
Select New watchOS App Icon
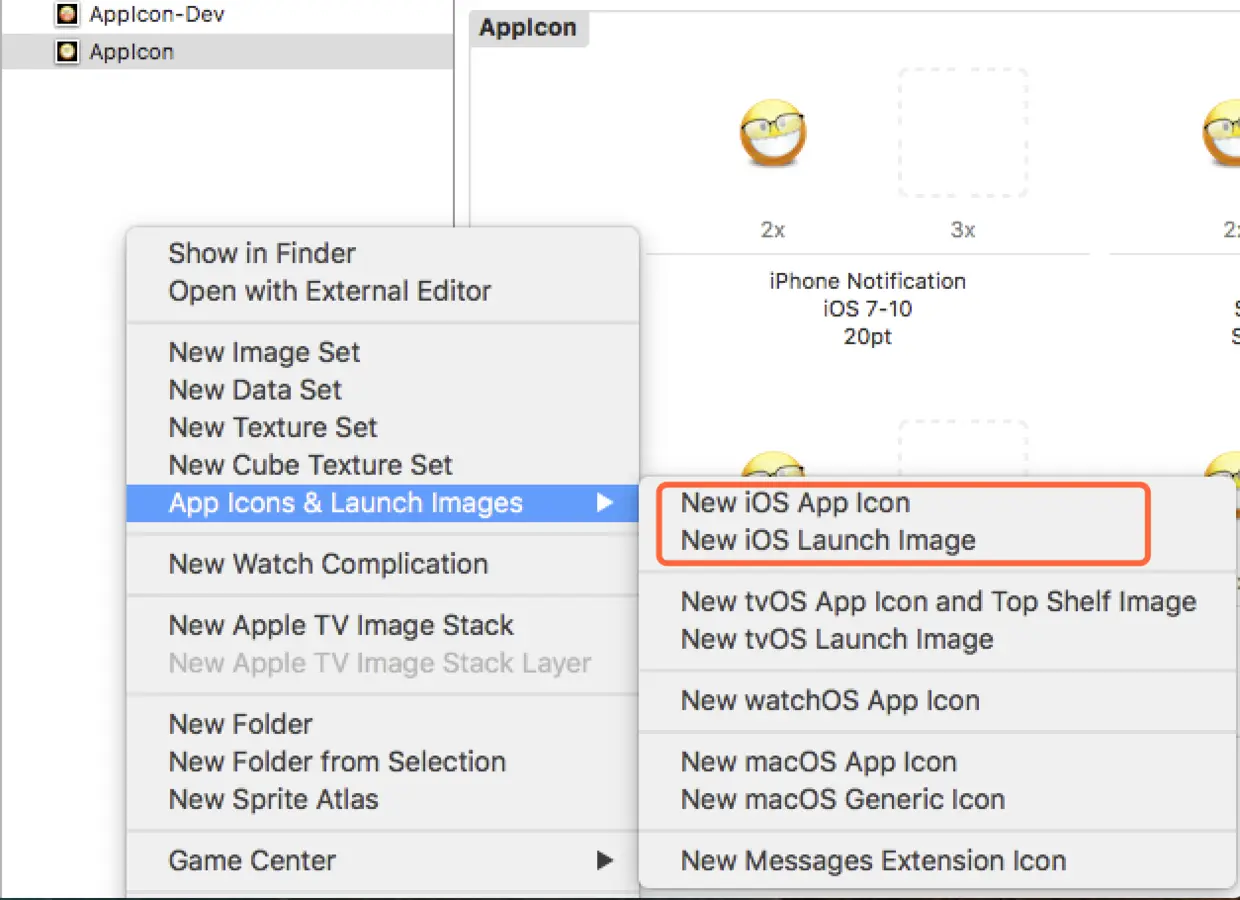830,701
